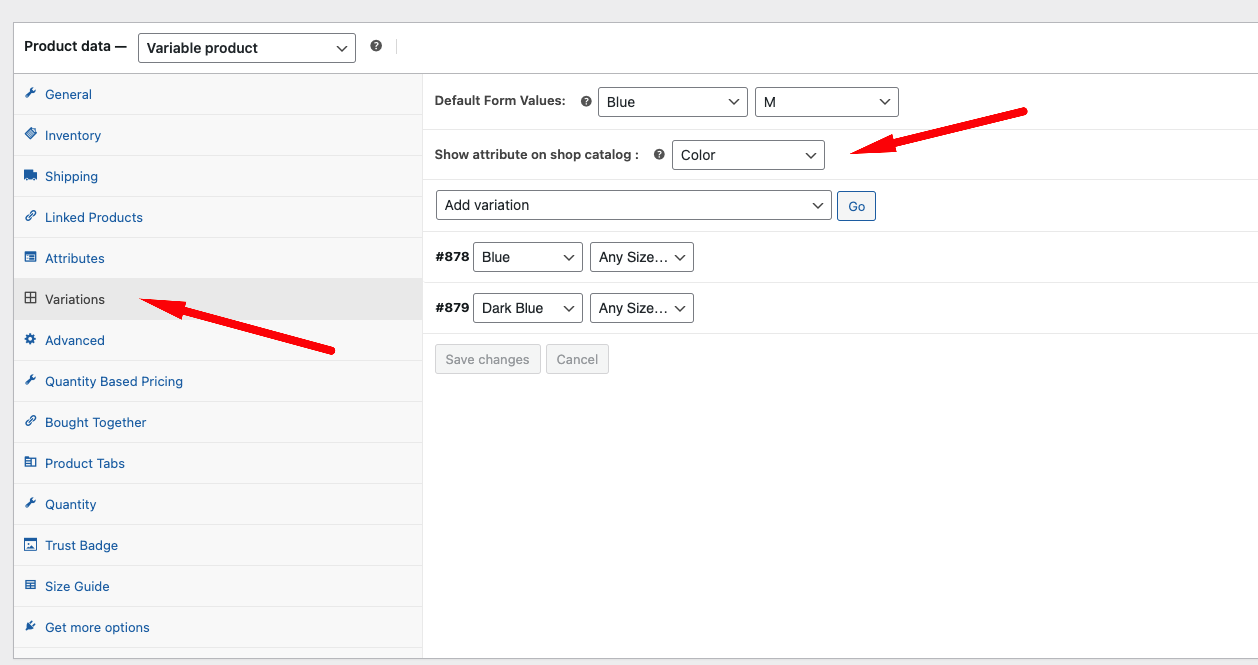Click the grid icon beside Variations
The height and width of the screenshot is (665, 1258).
31,299
